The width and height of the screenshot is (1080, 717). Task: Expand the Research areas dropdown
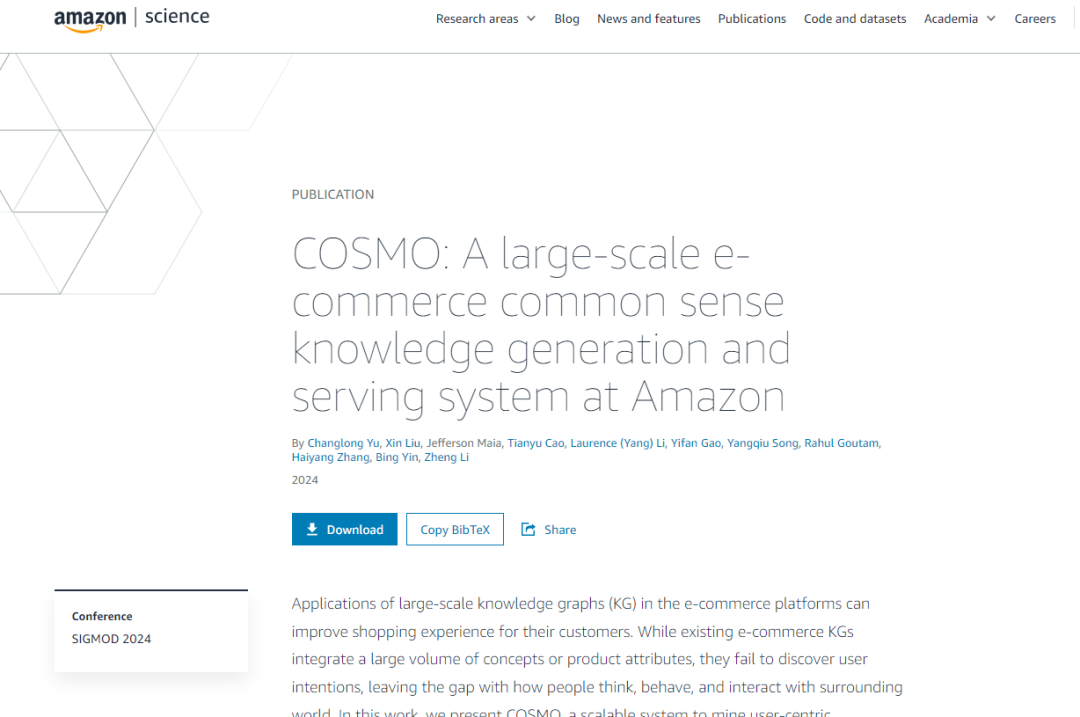coord(485,19)
